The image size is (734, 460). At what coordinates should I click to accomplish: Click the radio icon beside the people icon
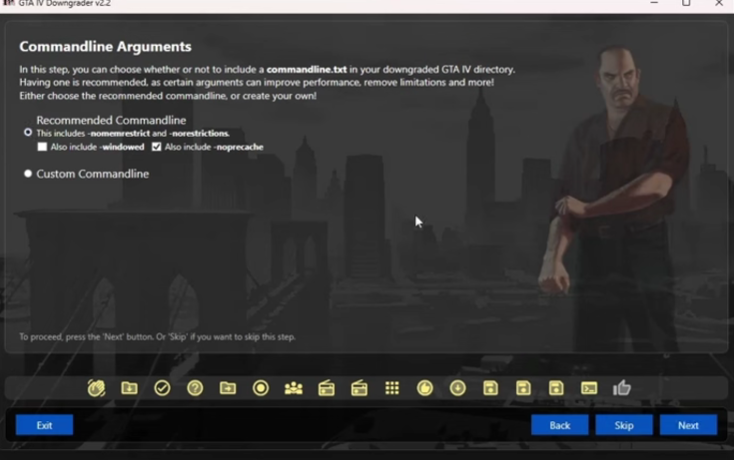[326, 388]
